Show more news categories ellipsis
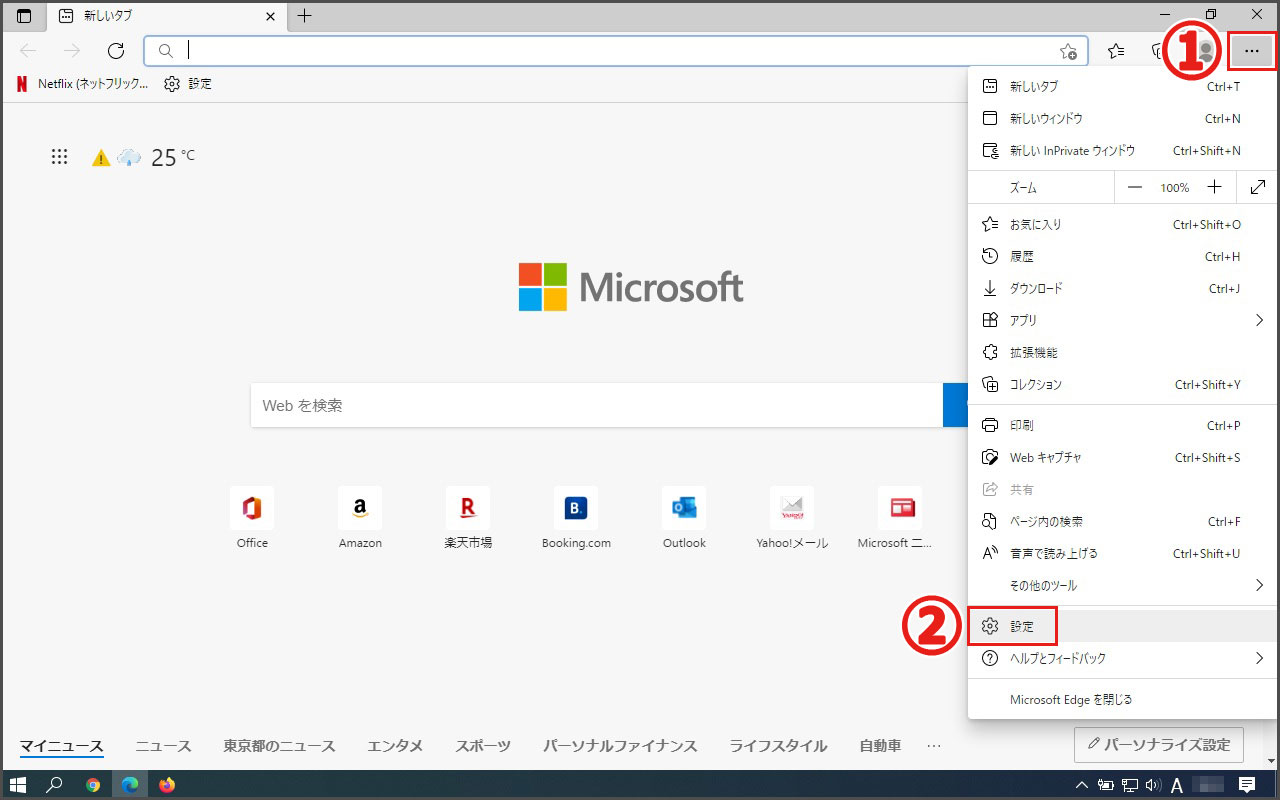This screenshot has width=1280, height=800. 934,746
